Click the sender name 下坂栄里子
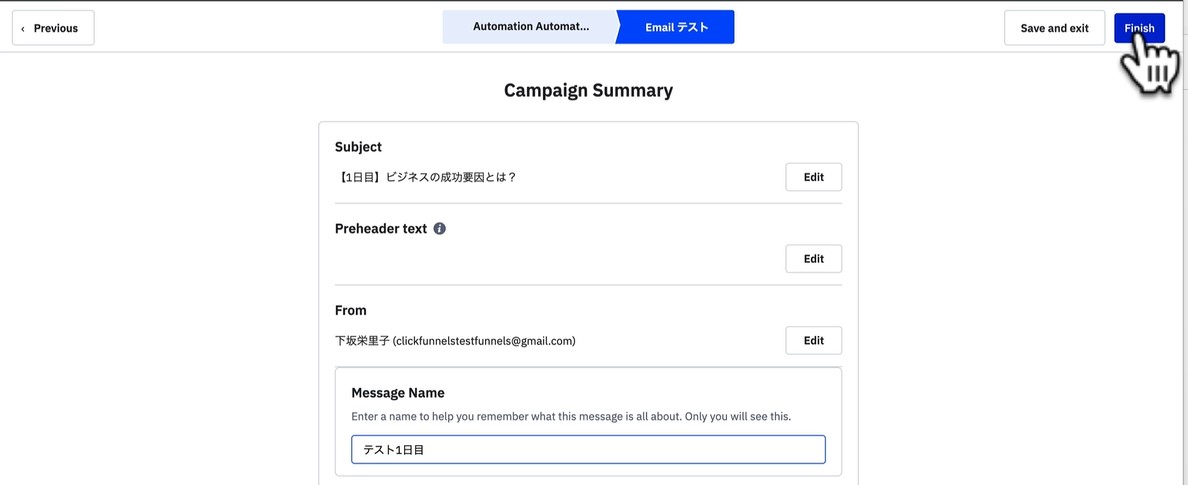 click(x=362, y=341)
